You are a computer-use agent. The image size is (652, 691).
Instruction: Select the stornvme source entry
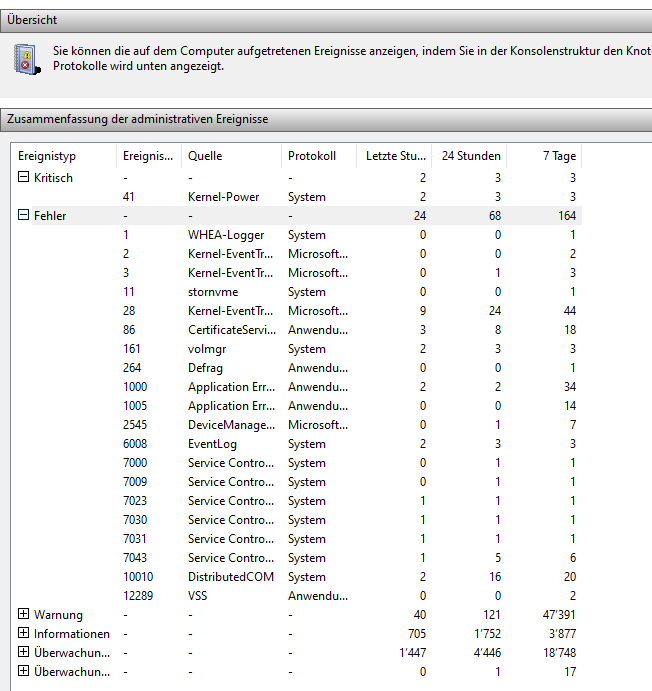pos(213,292)
